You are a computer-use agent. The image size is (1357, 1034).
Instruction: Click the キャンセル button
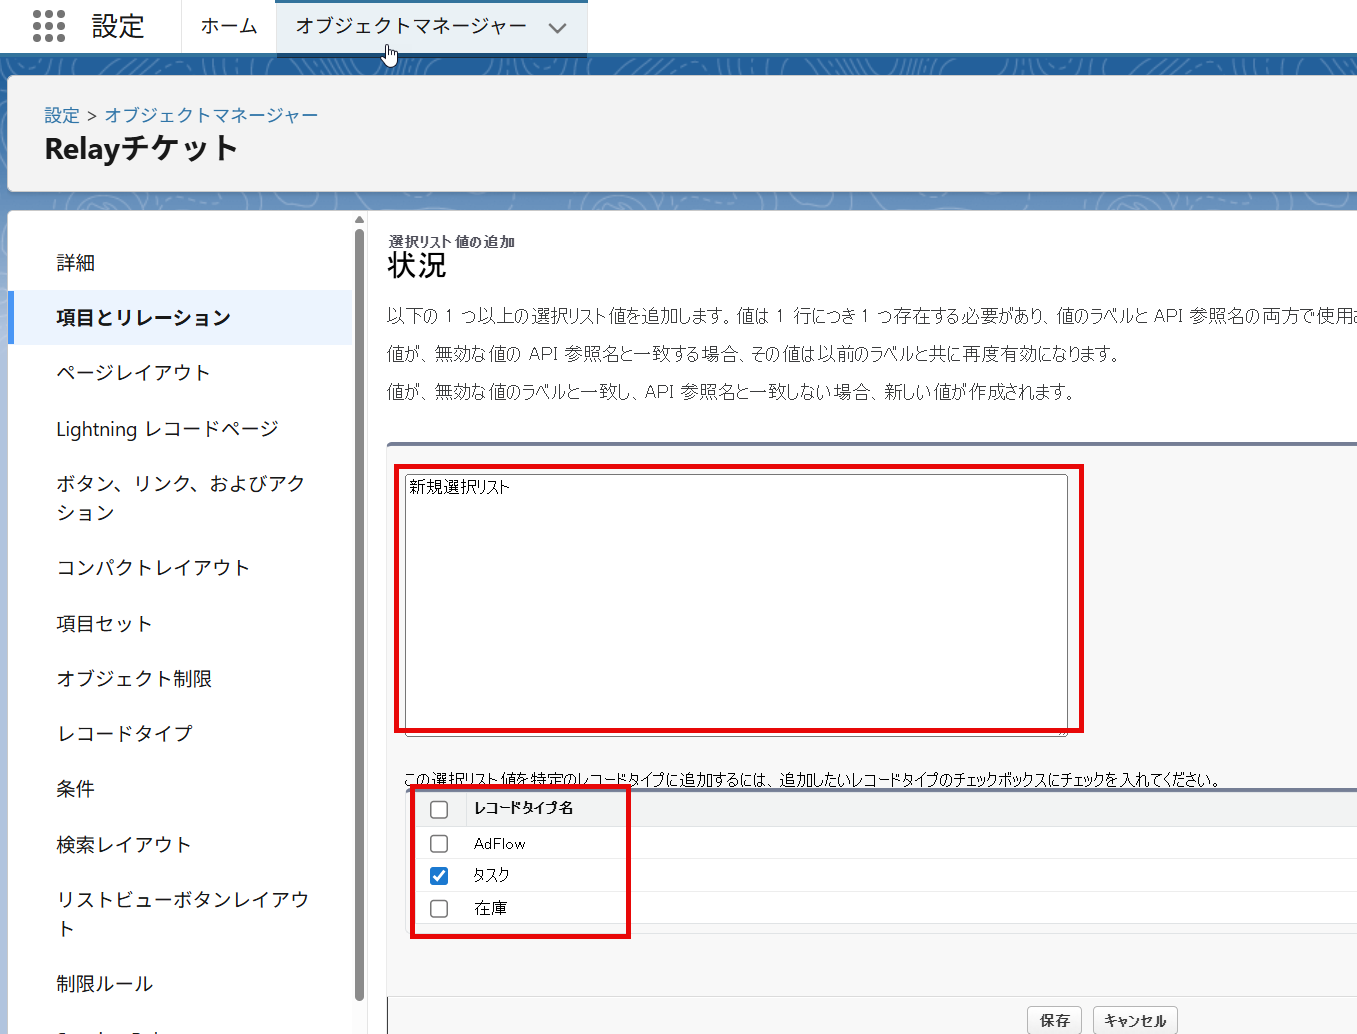point(1135,1021)
